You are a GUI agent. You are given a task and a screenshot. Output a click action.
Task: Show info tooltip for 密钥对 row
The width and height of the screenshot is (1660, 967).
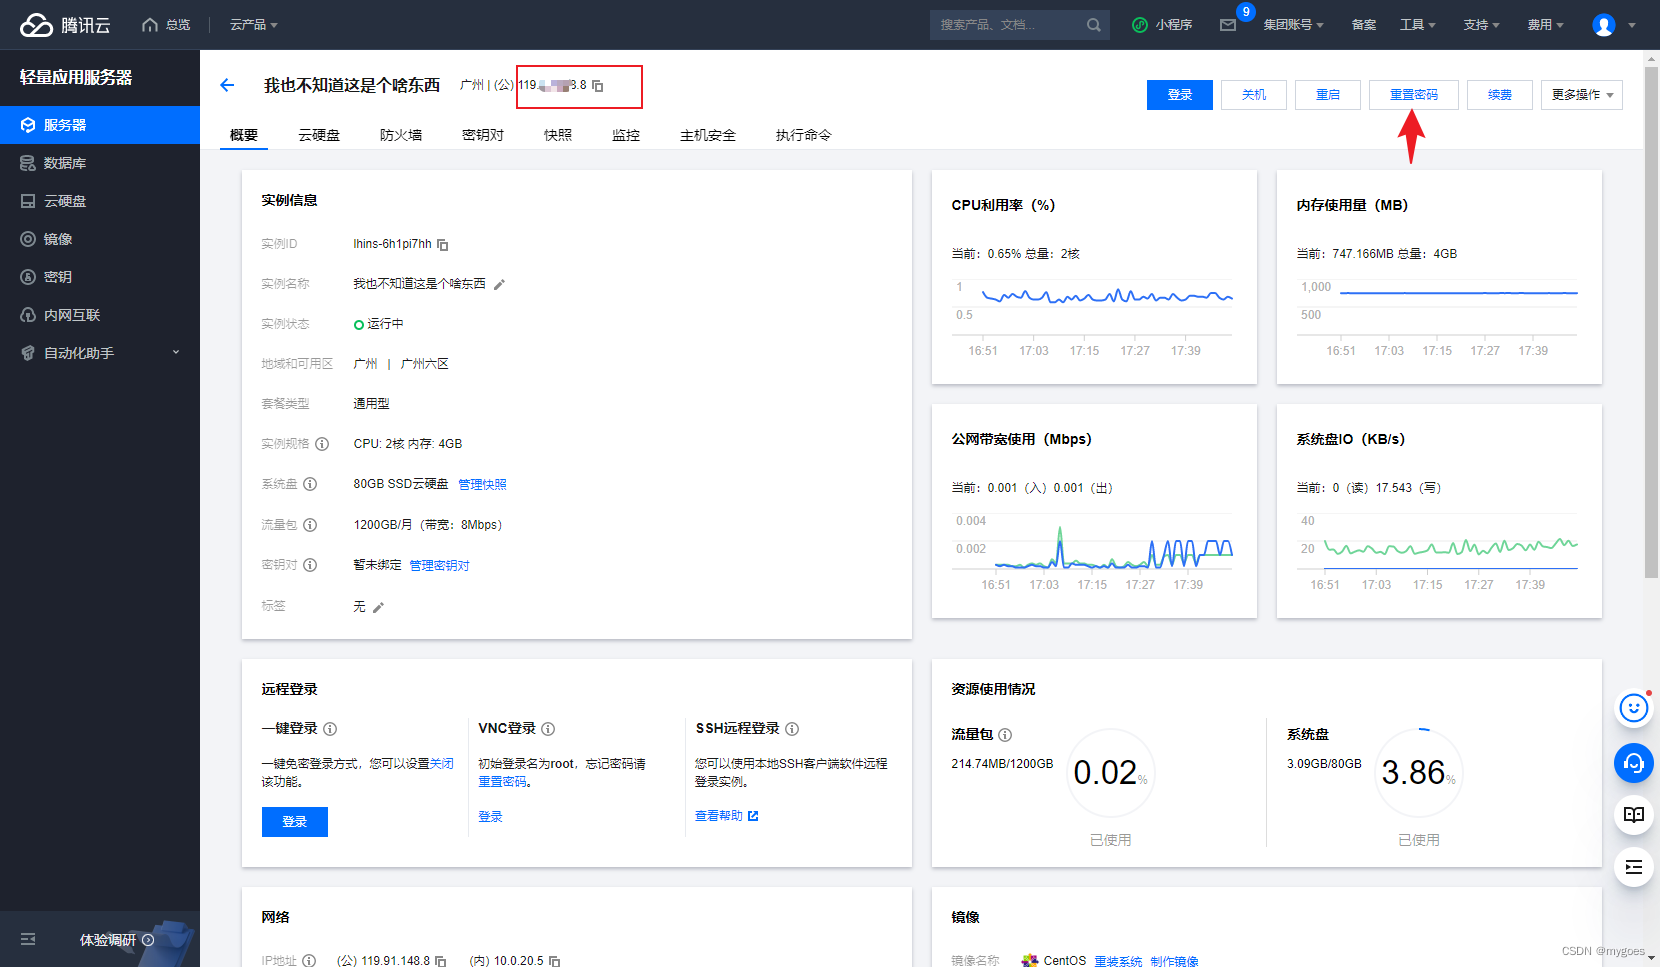pyautogui.click(x=310, y=565)
